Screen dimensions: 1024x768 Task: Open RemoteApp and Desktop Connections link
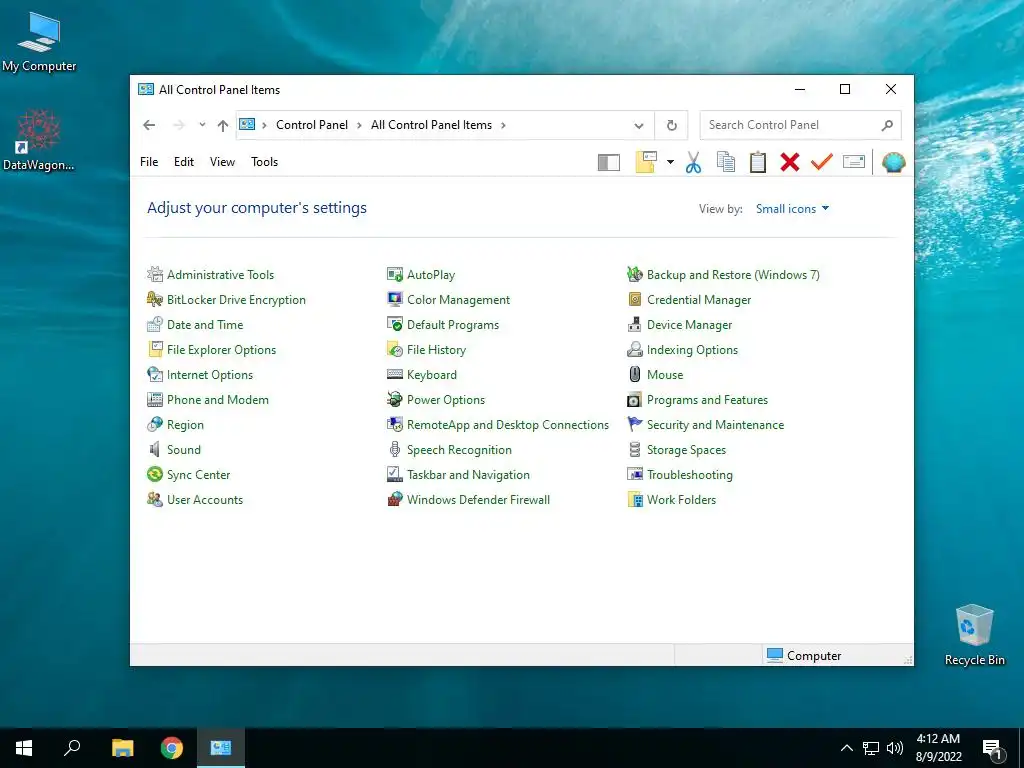pyautogui.click(x=507, y=424)
